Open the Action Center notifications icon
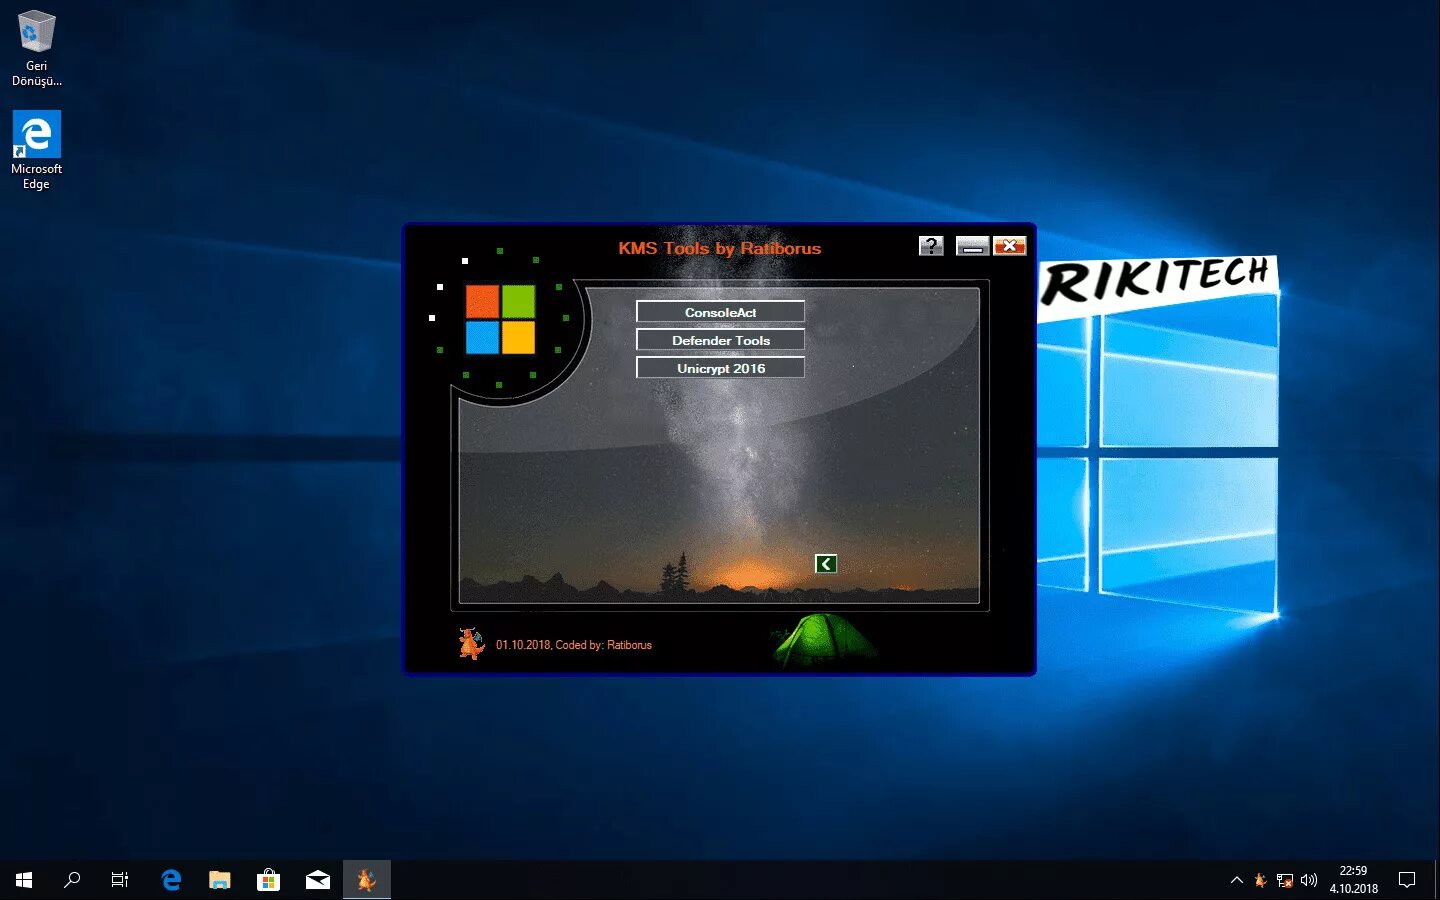1440x900 pixels. 1407,880
